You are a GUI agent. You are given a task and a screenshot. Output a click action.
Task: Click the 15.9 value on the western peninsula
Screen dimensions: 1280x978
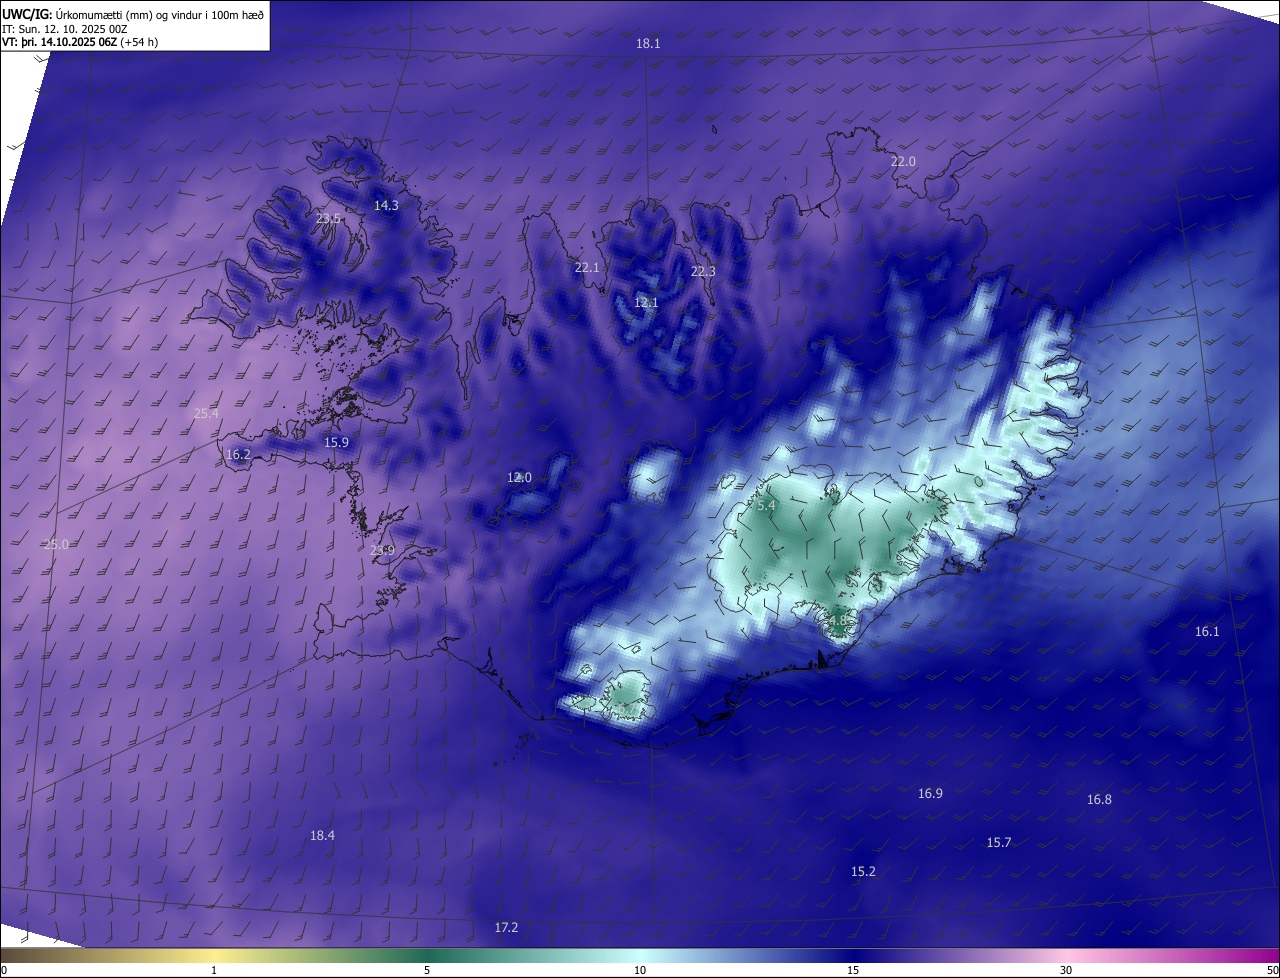click(x=336, y=442)
